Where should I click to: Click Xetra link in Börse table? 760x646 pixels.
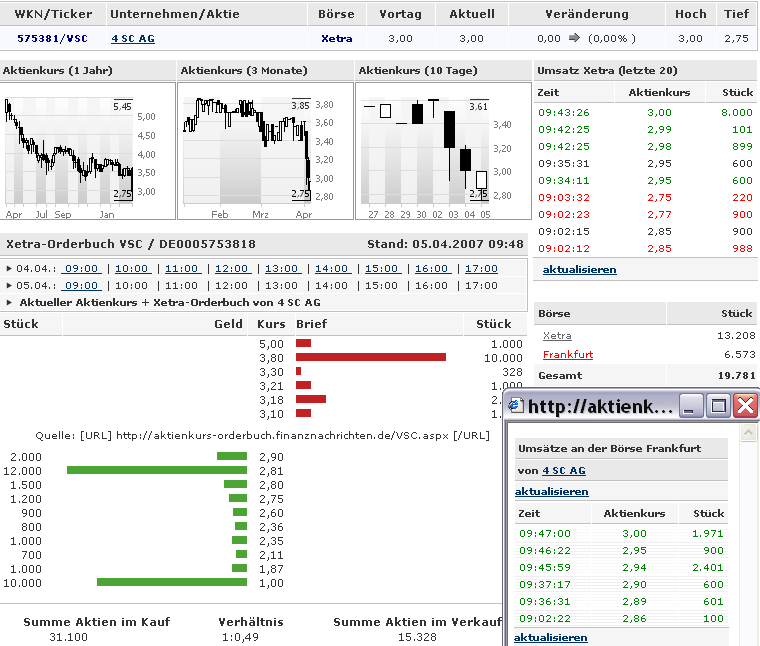click(x=557, y=335)
